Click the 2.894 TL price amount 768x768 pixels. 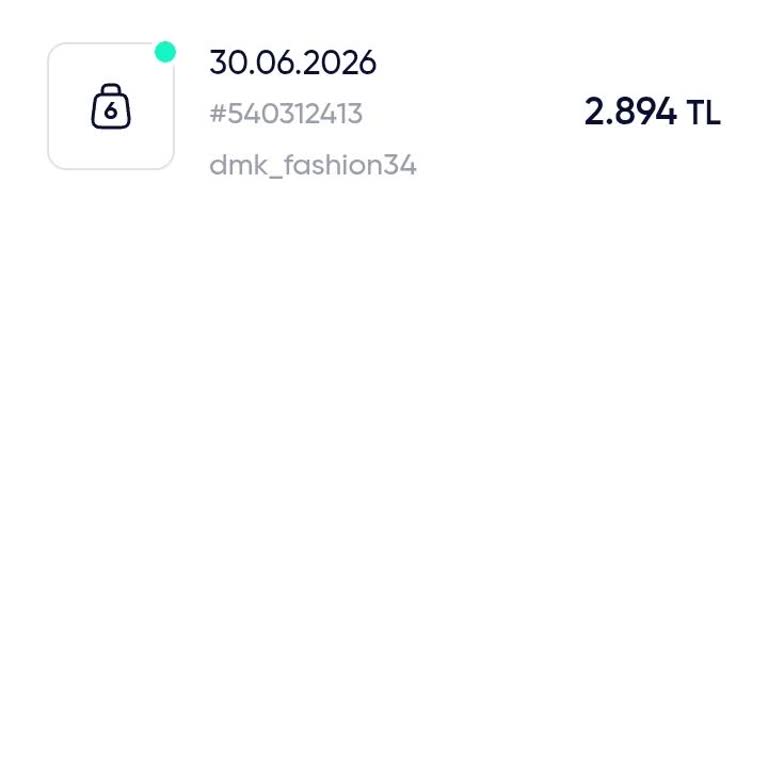(x=652, y=112)
